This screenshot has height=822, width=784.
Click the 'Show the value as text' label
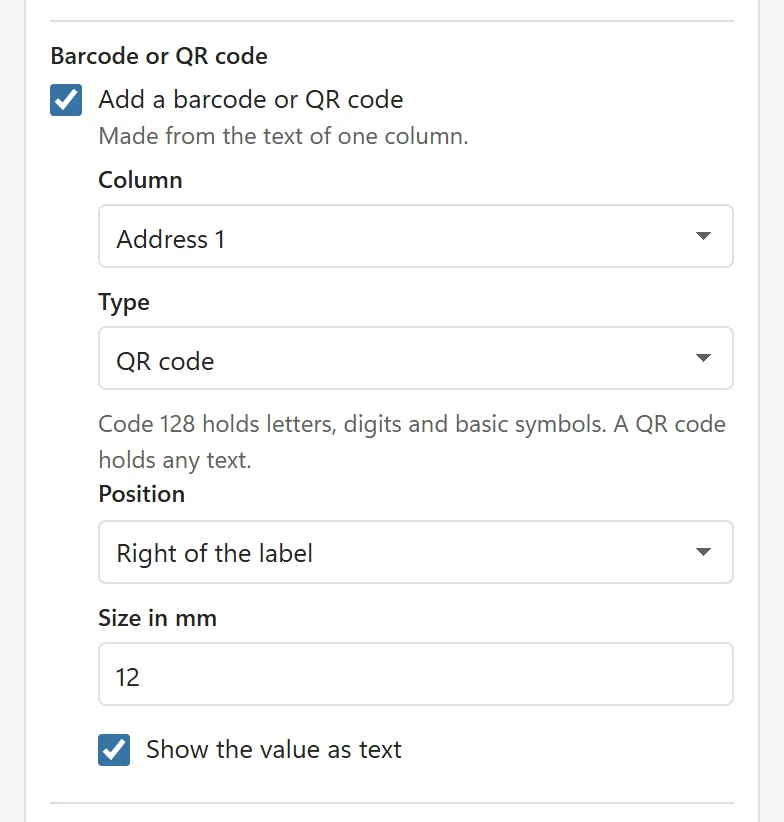point(274,750)
